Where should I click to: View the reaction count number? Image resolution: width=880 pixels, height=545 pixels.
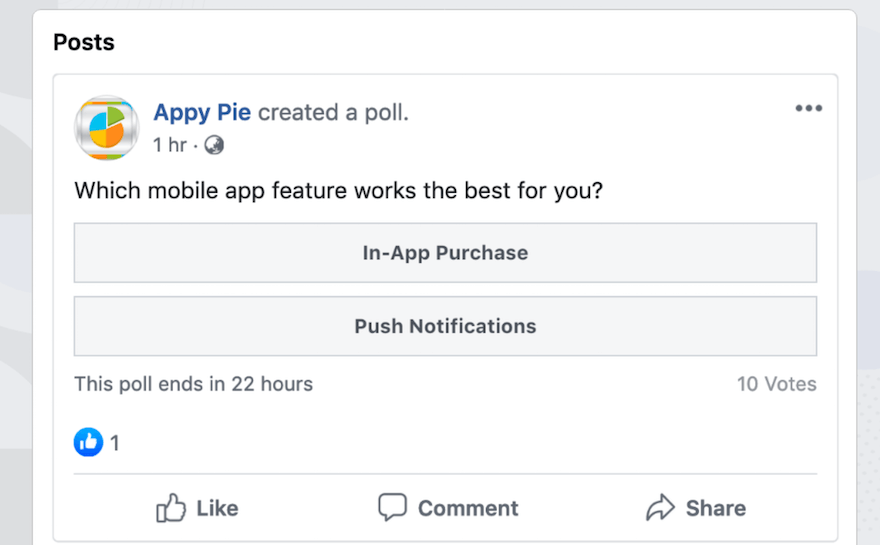[x=114, y=443]
